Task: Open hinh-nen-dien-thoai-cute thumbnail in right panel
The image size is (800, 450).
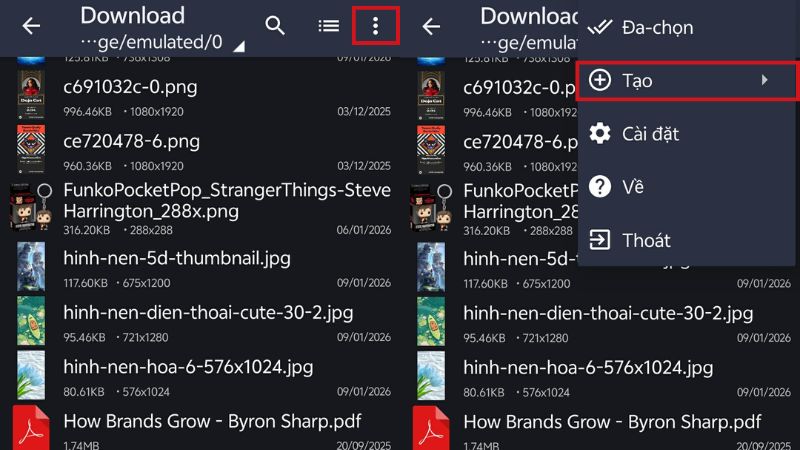Action: (x=431, y=321)
